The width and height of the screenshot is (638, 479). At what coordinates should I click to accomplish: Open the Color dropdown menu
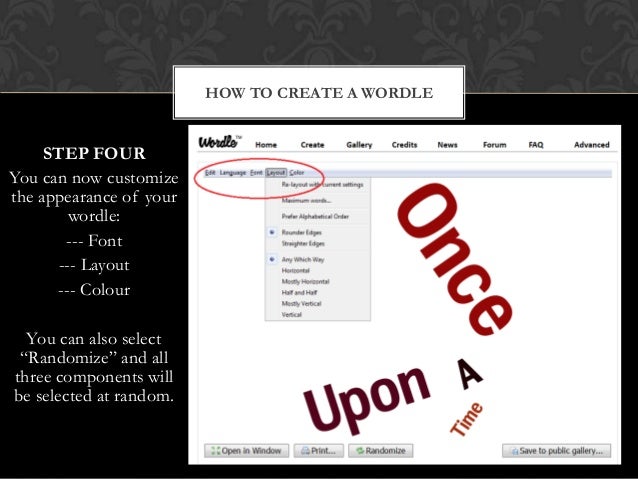[297, 173]
